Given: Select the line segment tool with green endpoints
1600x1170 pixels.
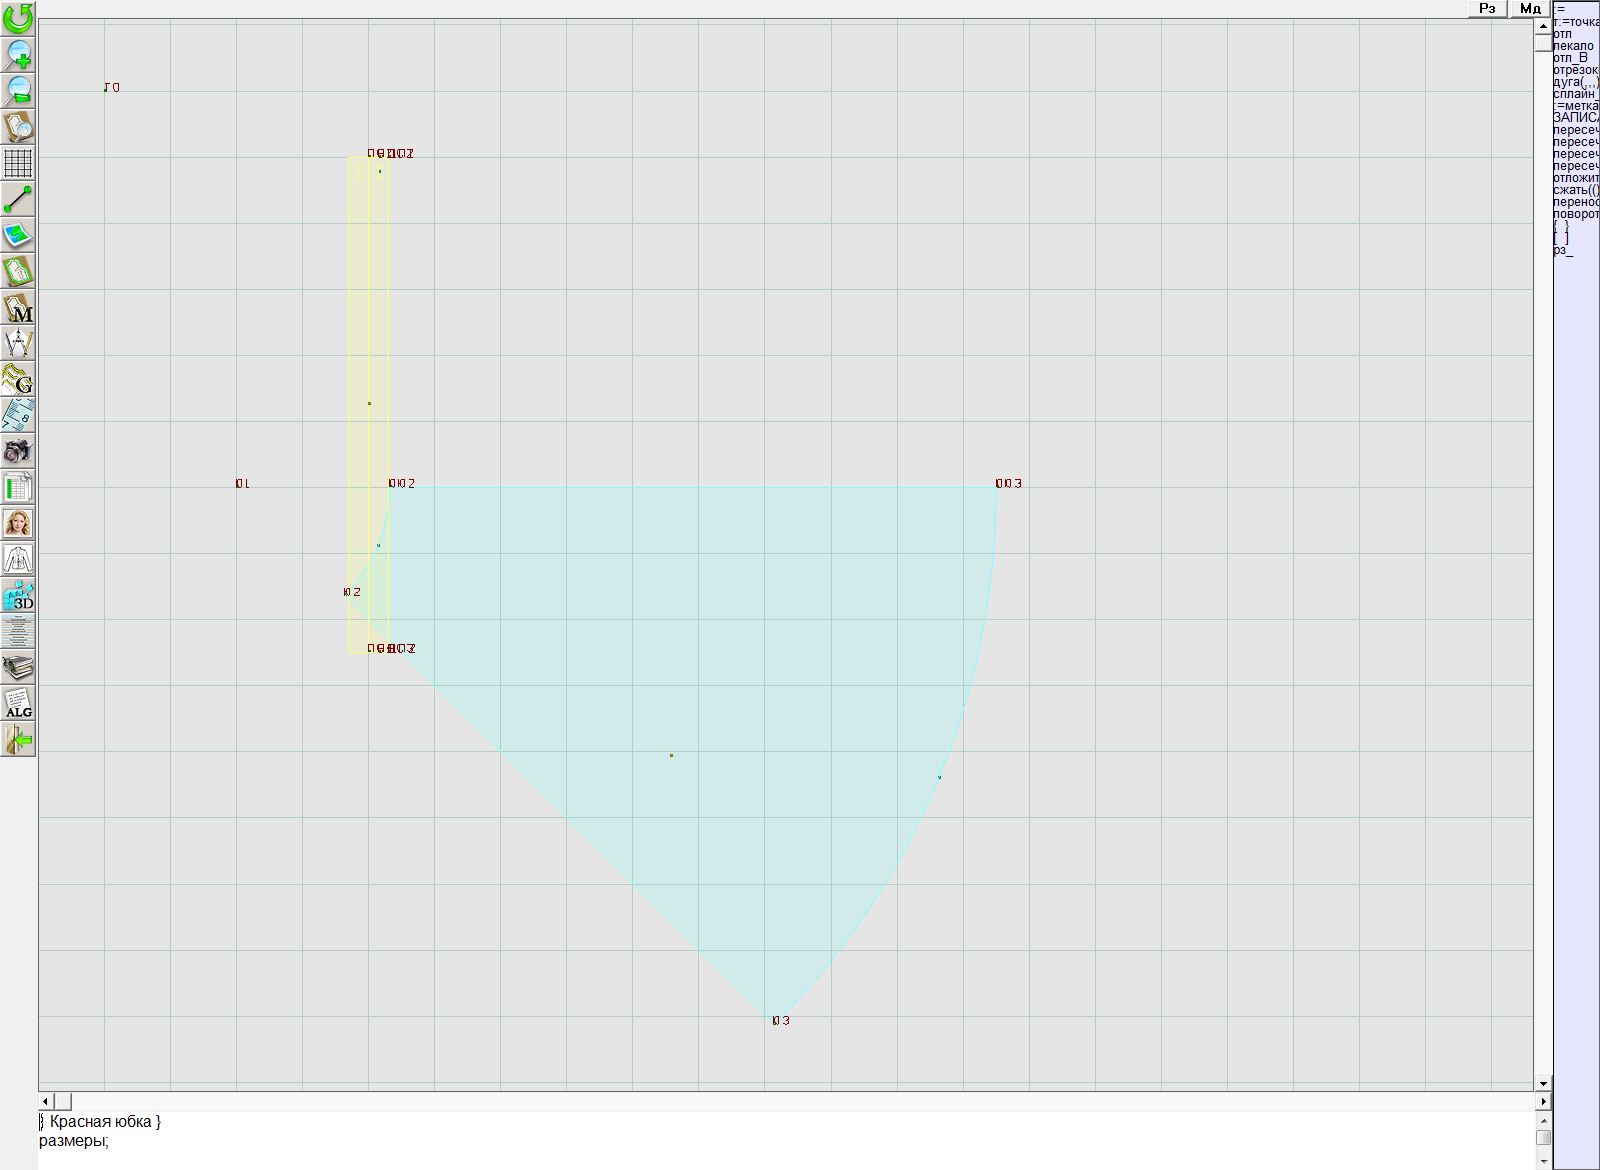Looking at the screenshot, I should pyautogui.click(x=18, y=200).
